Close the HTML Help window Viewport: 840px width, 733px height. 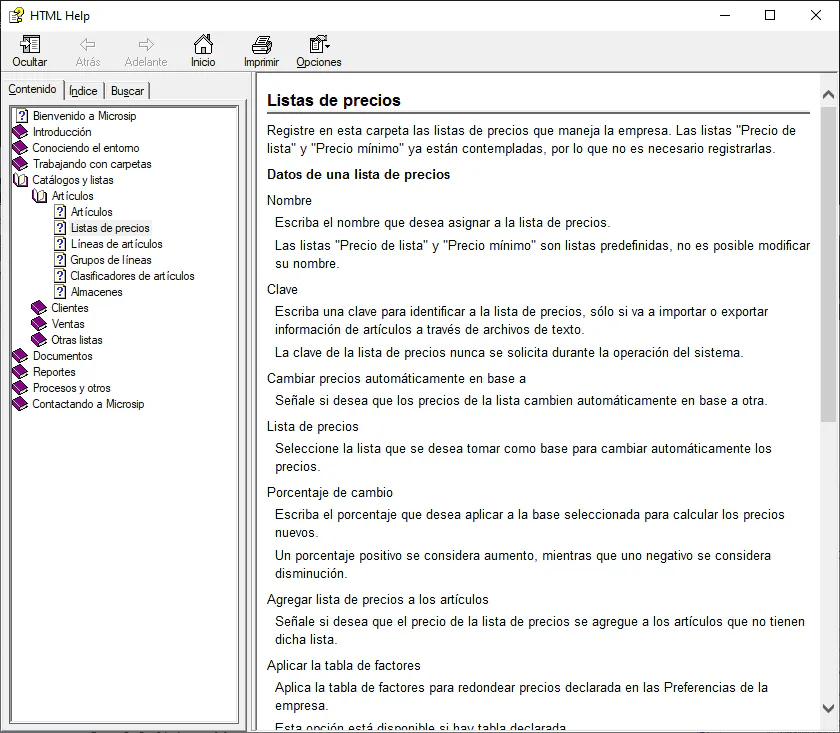(815, 15)
